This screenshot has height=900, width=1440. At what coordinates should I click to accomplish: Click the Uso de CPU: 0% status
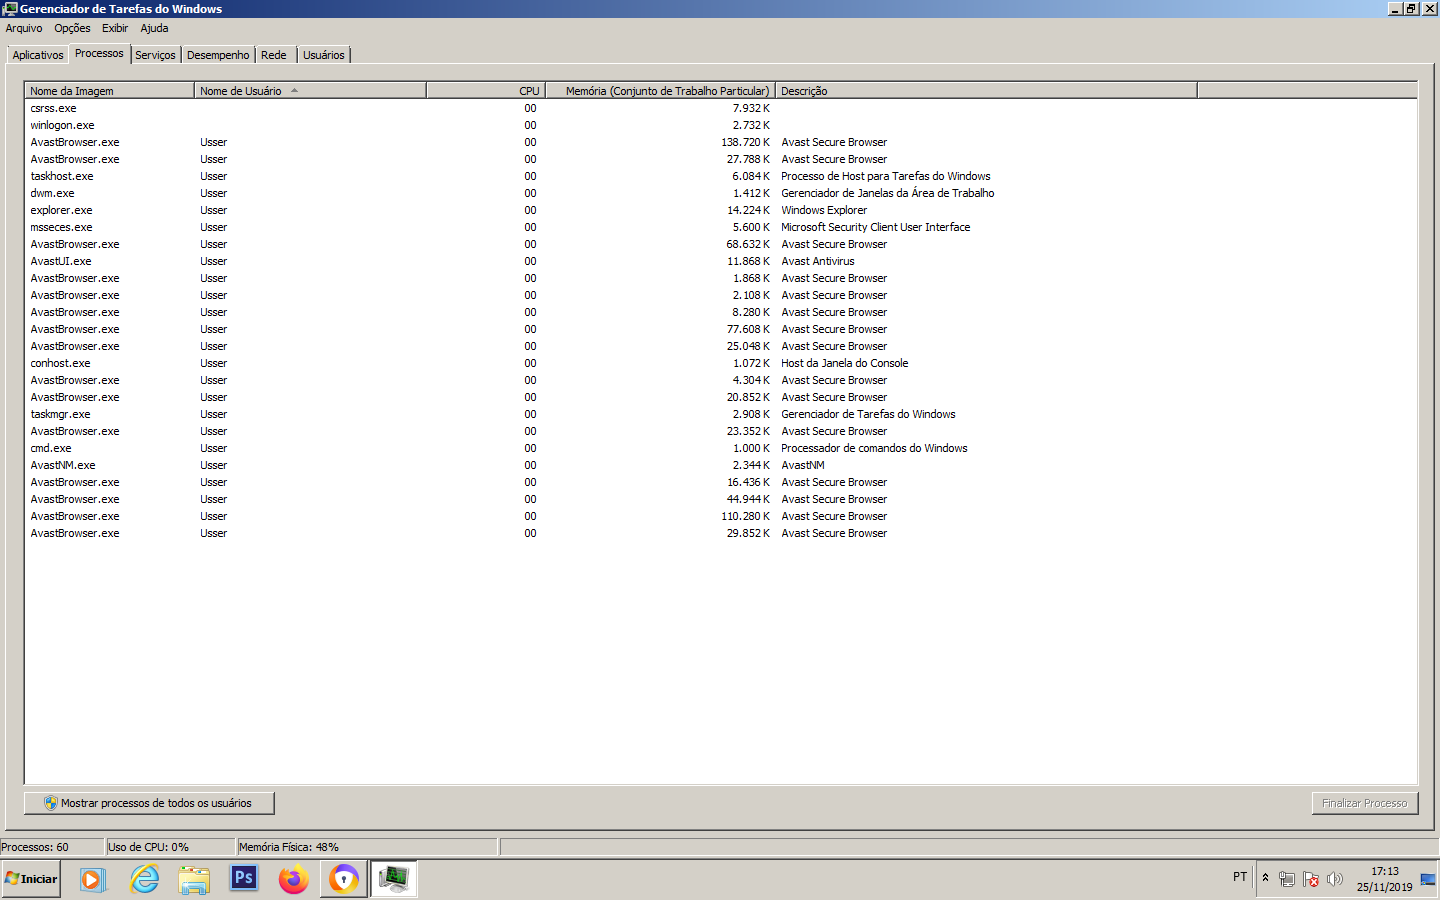pyautogui.click(x=170, y=847)
